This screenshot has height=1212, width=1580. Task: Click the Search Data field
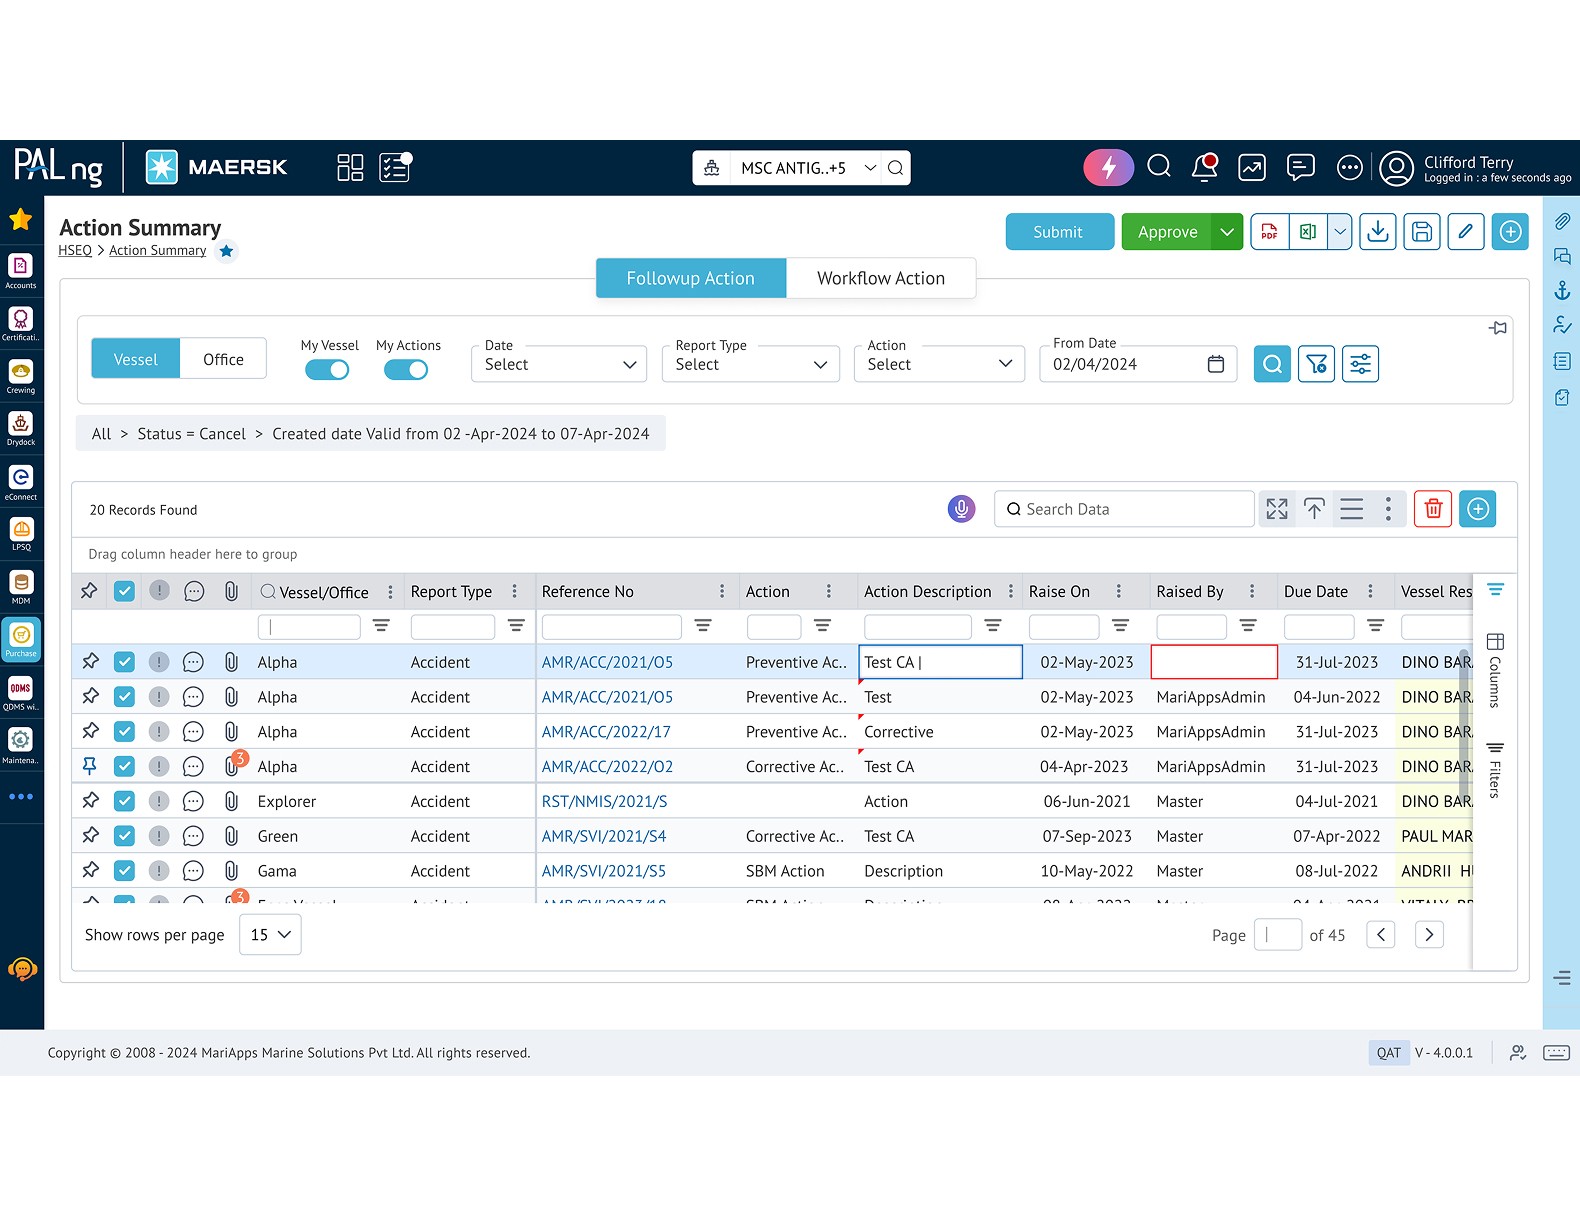coord(1124,509)
